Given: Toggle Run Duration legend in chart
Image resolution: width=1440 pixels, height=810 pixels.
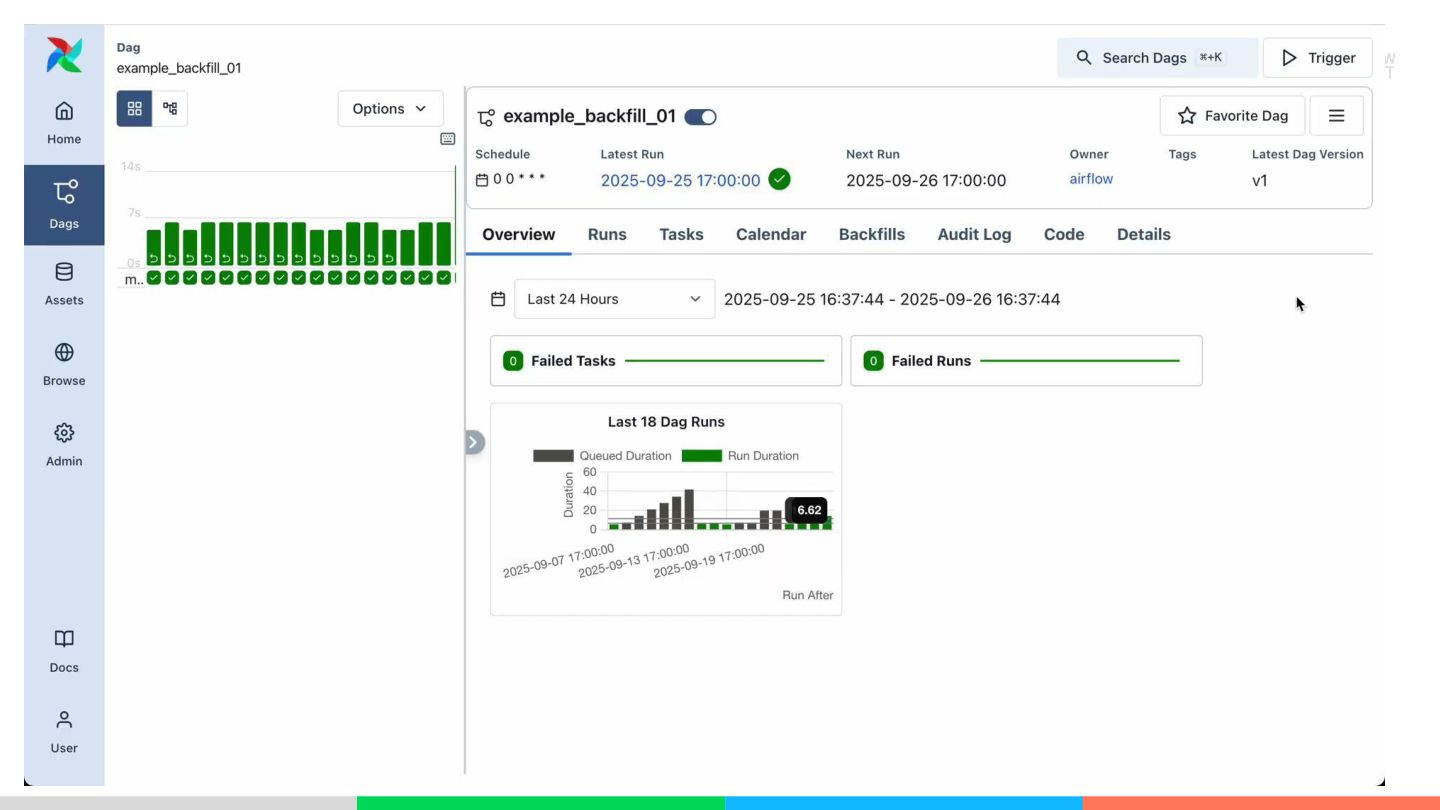Looking at the screenshot, I should pos(740,455).
